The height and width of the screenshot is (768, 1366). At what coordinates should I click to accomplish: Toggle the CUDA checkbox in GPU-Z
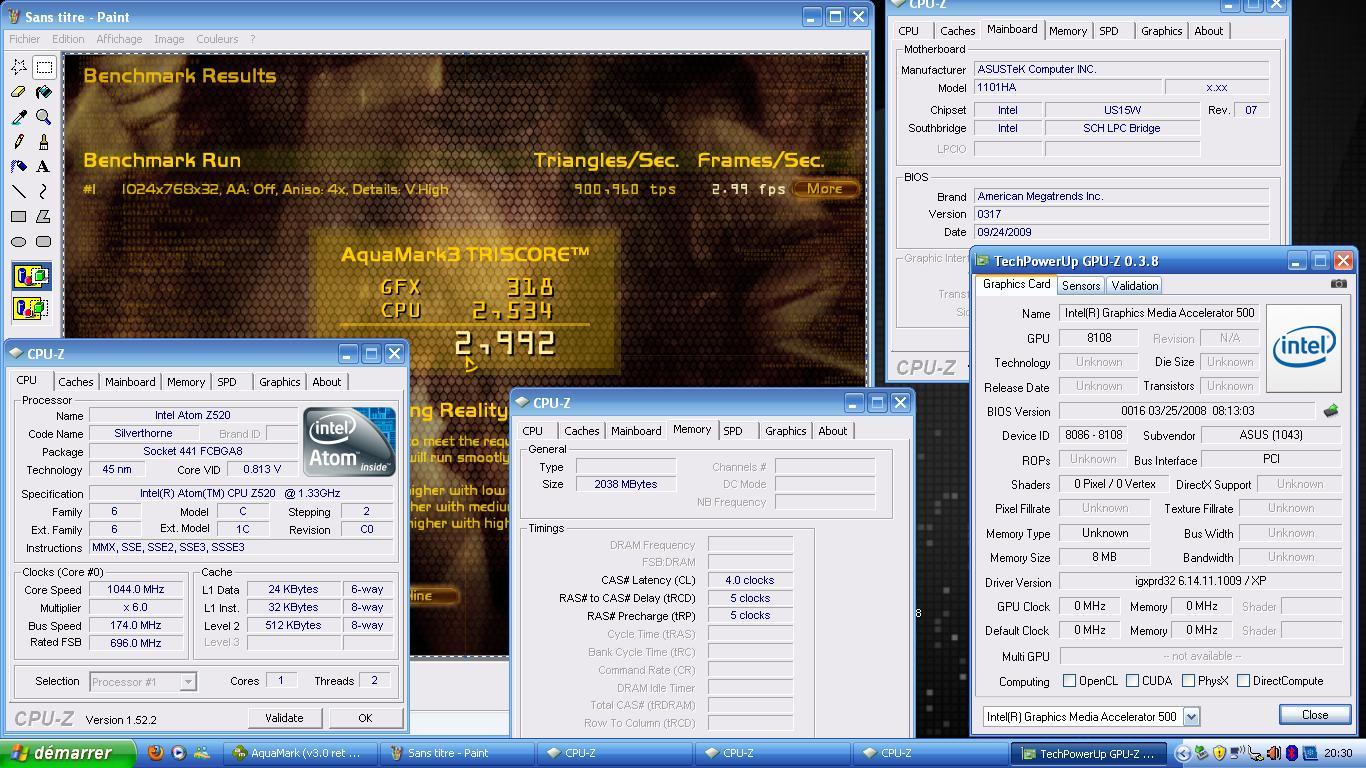(1132, 681)
